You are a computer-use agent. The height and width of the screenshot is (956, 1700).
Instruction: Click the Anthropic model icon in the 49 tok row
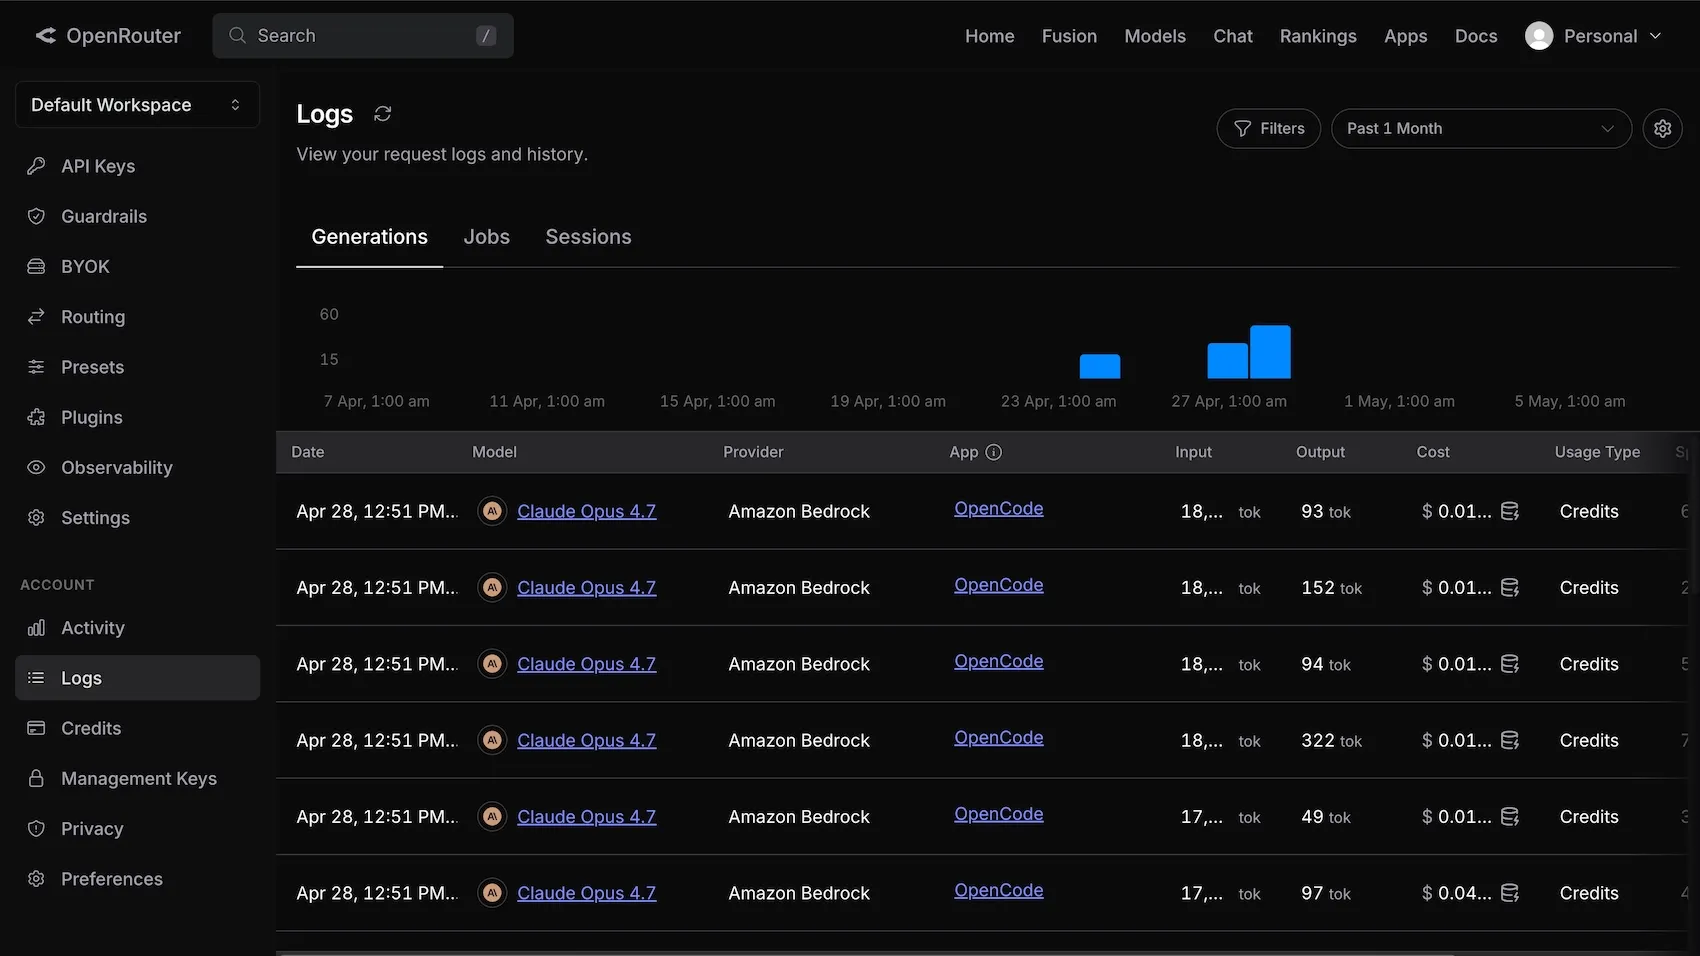tap(492, 817)
